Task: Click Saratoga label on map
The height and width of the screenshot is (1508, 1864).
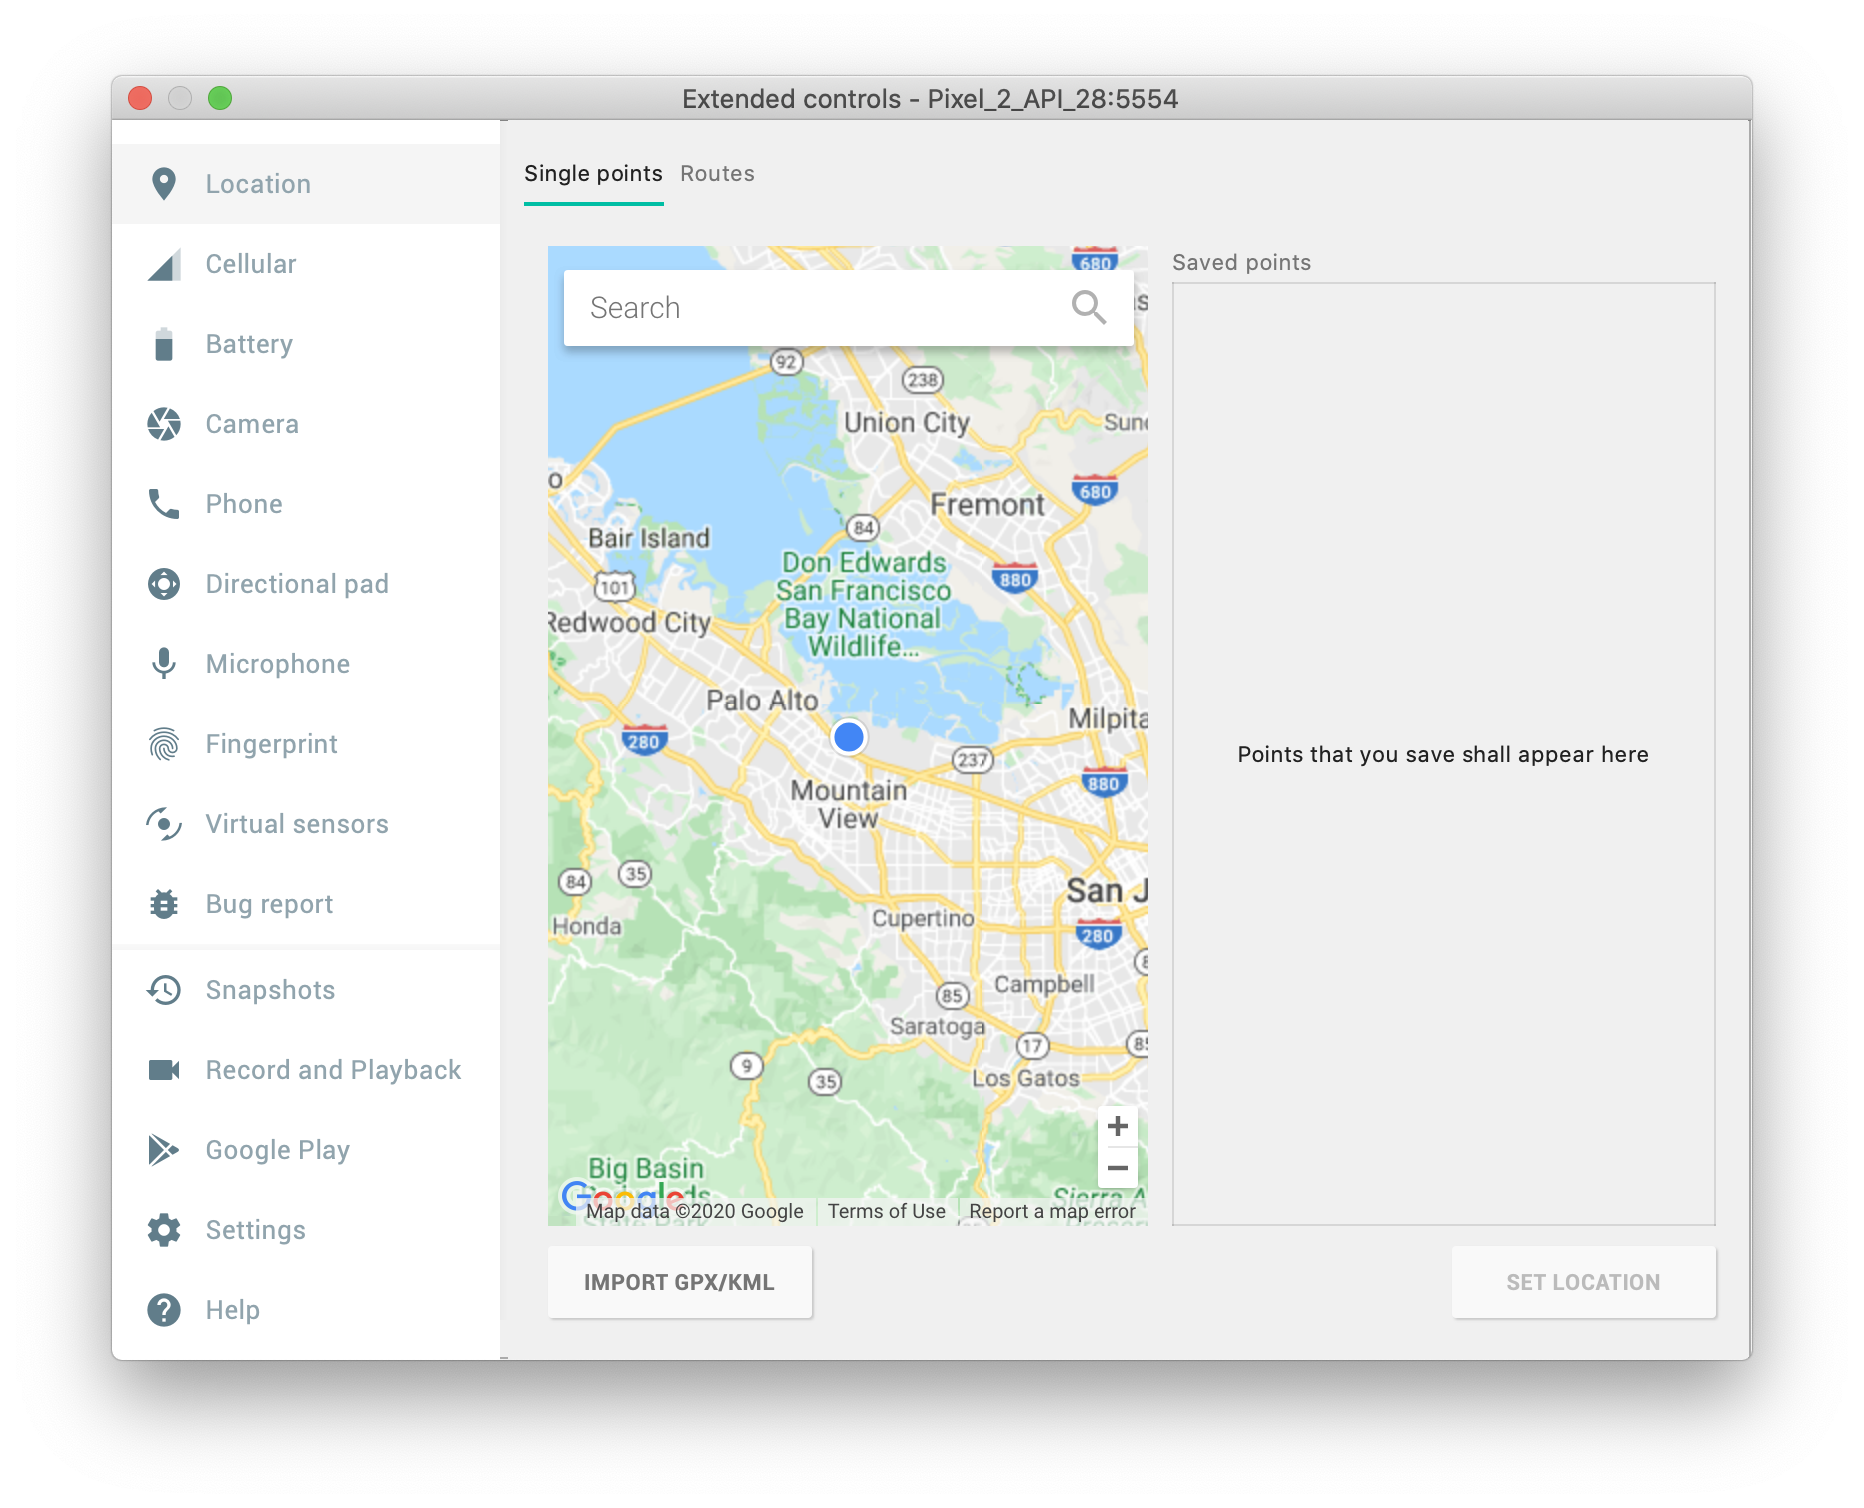Action: 937,1026
